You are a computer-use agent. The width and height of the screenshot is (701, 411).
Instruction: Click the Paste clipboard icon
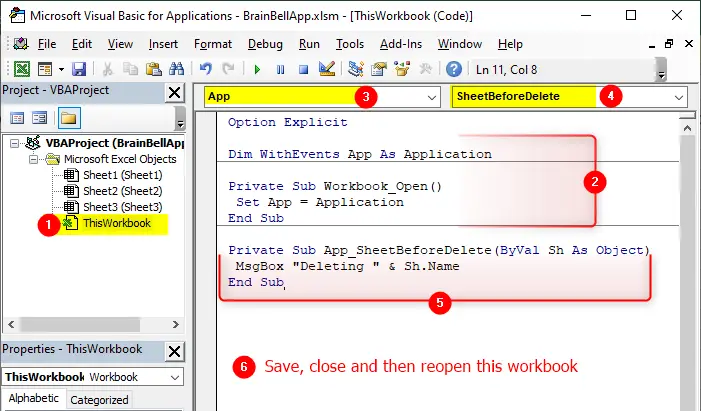(x=154, y=69)
